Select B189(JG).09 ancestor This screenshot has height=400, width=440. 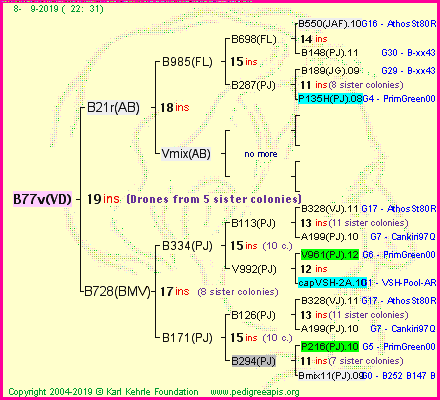330,71
